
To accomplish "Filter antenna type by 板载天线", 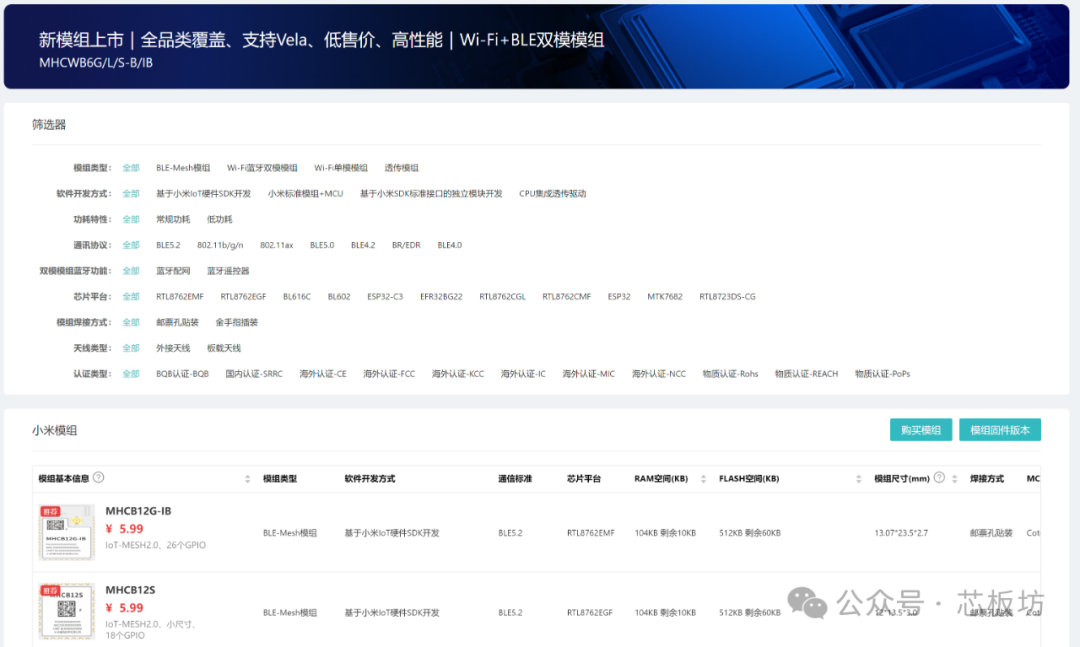I will point(224,348).
